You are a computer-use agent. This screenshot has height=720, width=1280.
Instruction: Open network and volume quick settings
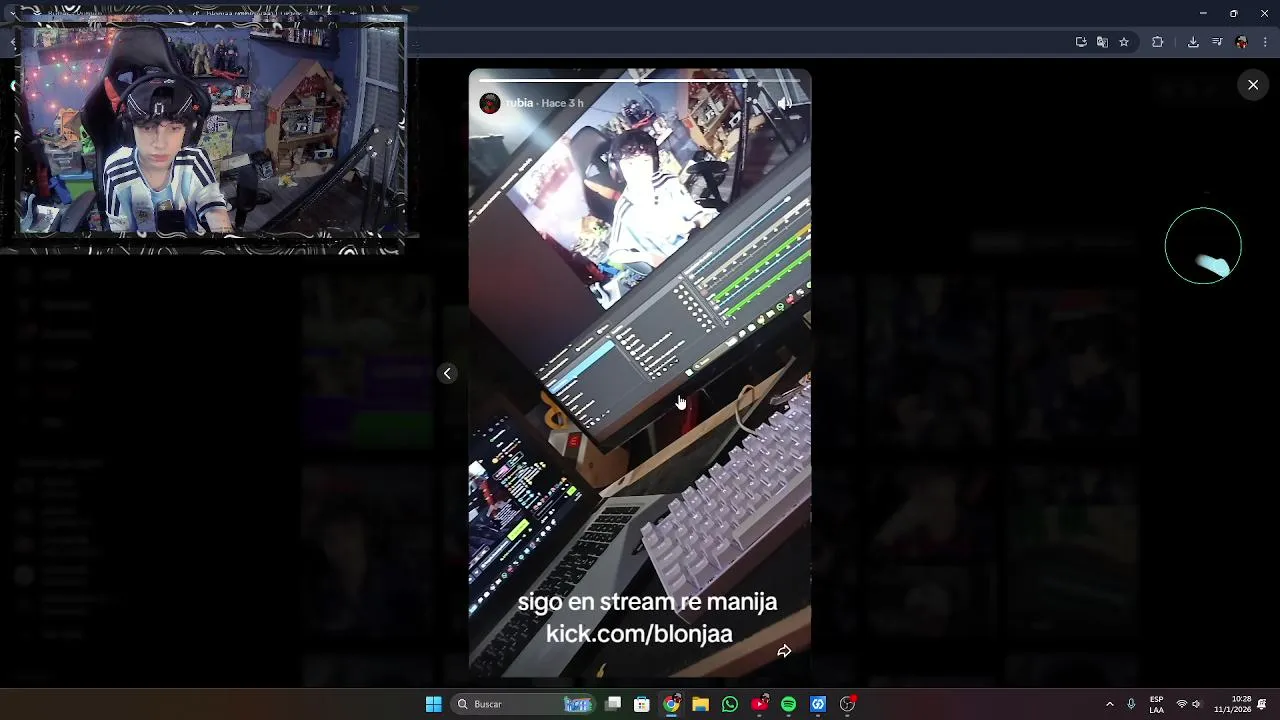(x=1188, y=704)
